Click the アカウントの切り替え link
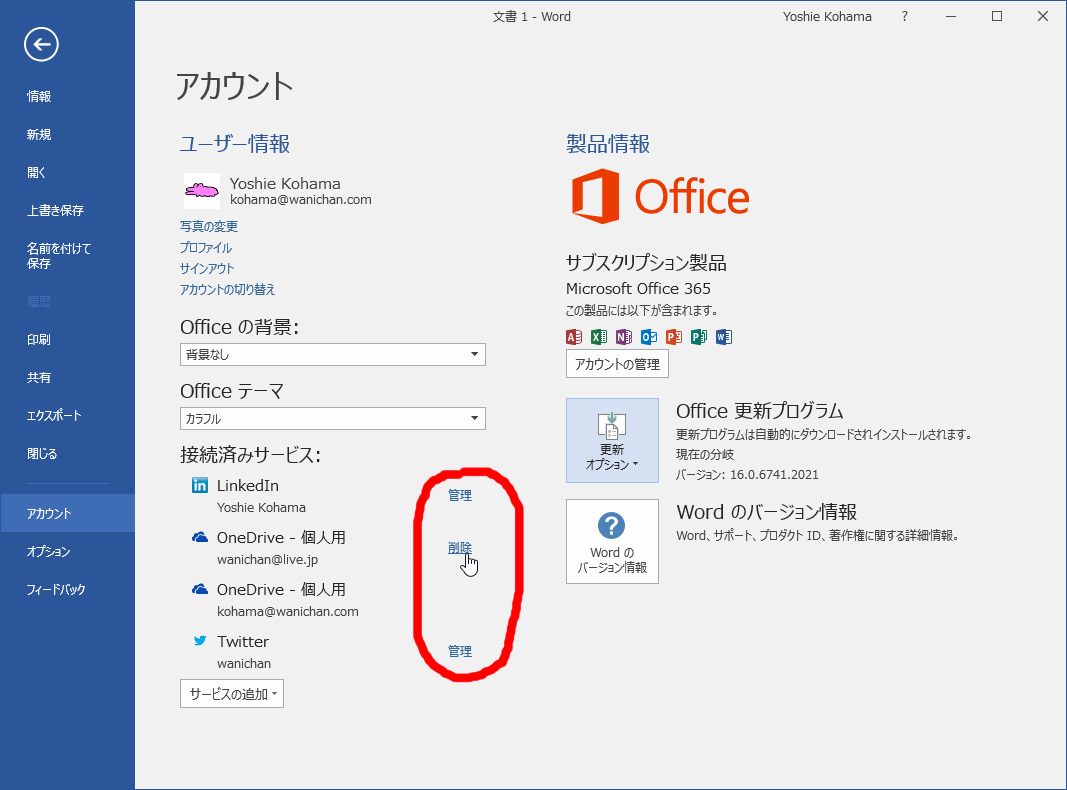Viewport: 1067px width, 790px height. 227,290
